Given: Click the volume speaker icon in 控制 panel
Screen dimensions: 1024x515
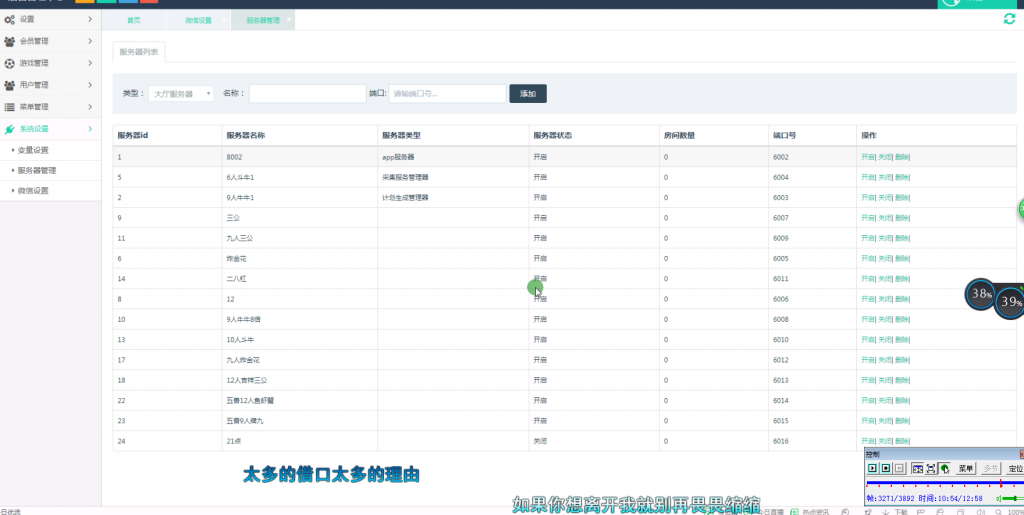Looking at the screenshot, I should (x=999, y=499).
